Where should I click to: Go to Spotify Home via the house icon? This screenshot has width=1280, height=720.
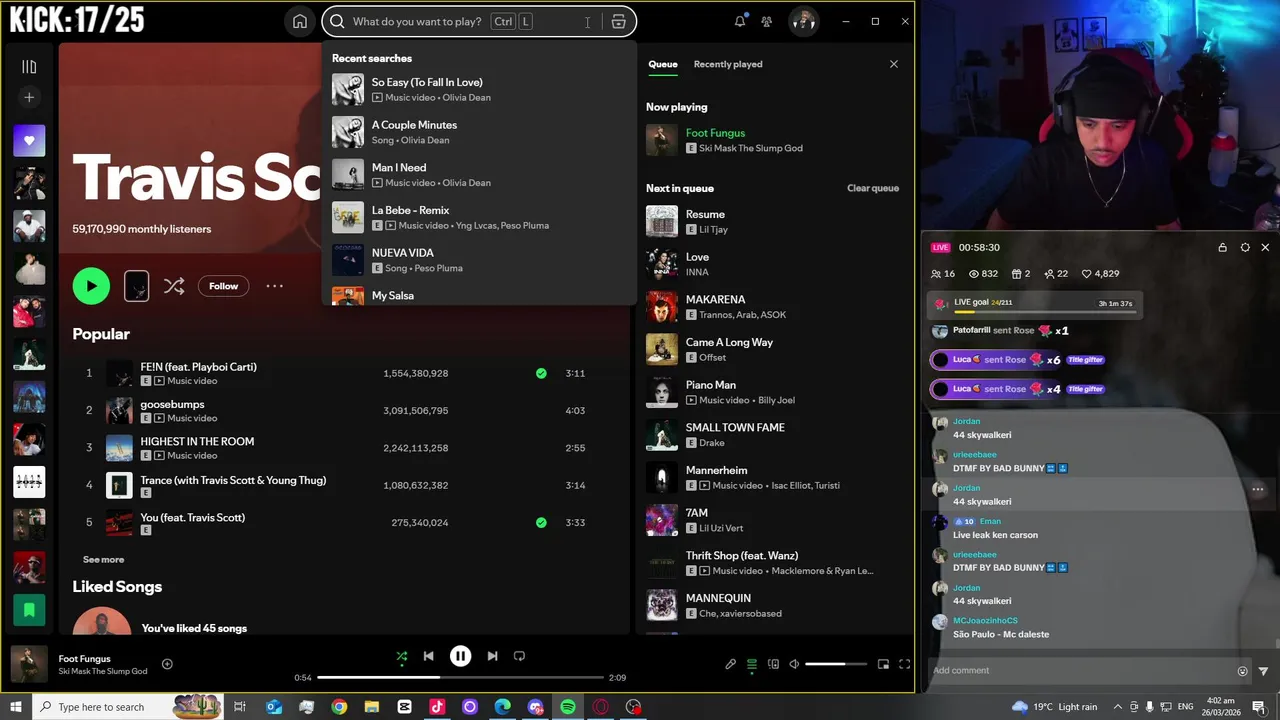click(299, 21)
